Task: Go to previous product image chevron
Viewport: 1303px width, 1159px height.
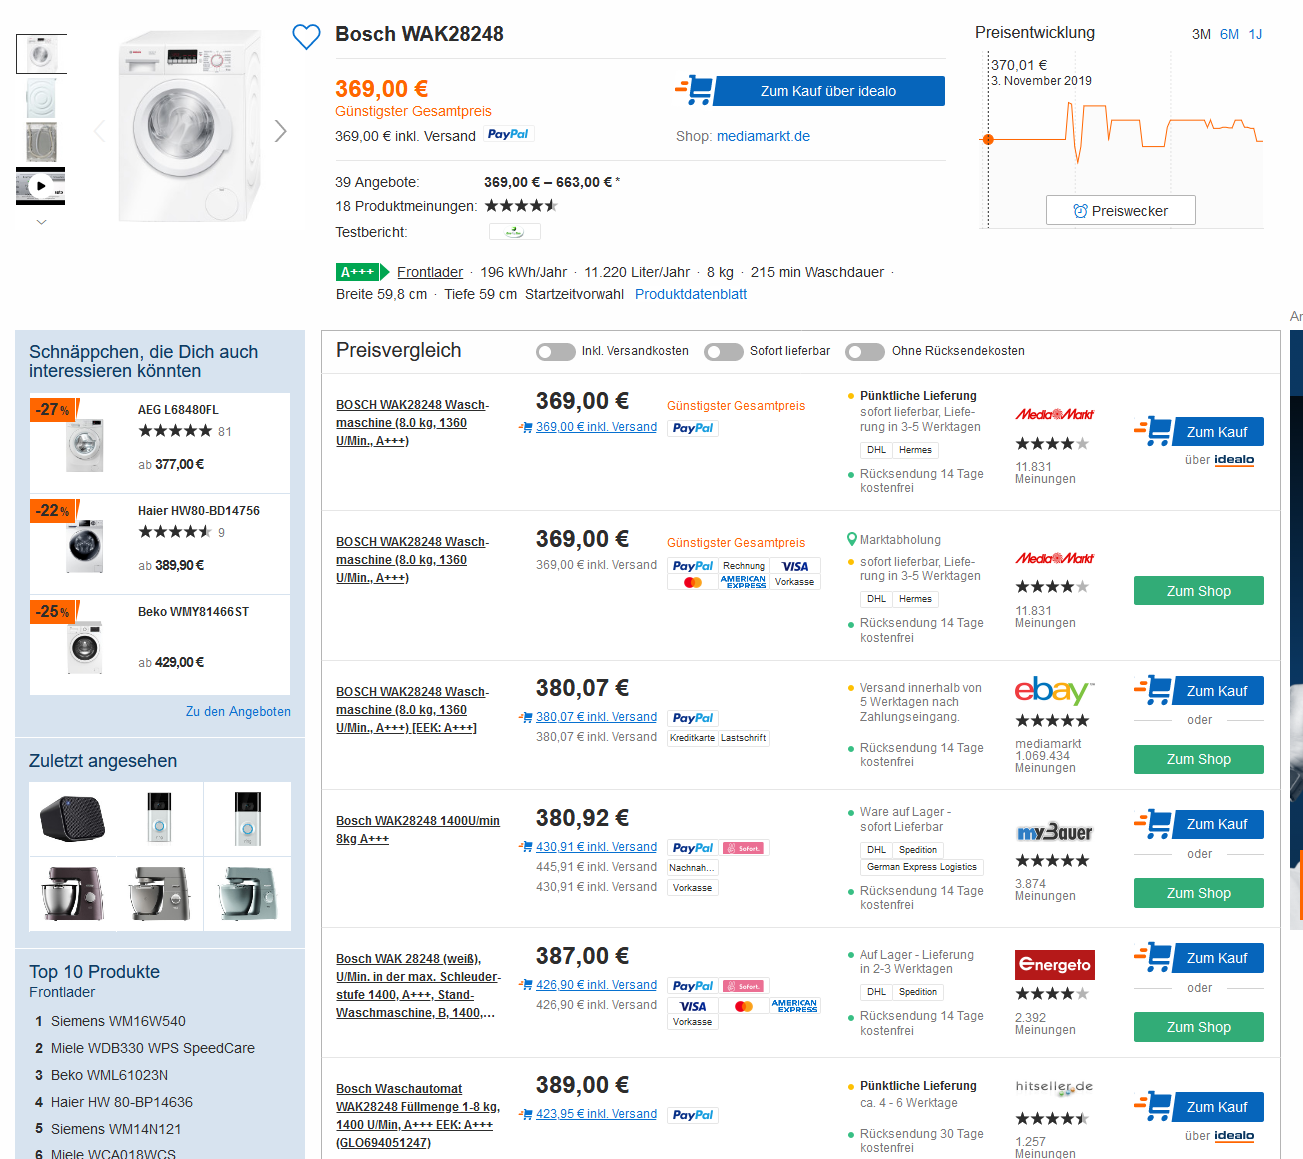Action: (99, 131)
